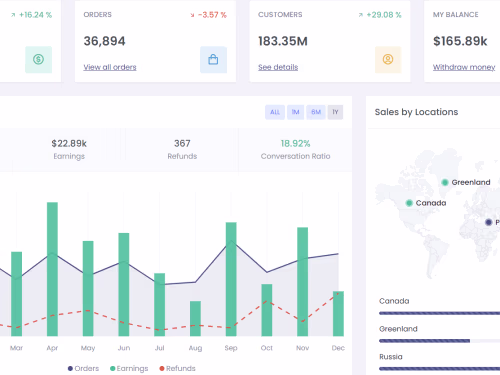Click the dark blue map marker dot
Screen dimensions: 500x375
tap(488, 222)
